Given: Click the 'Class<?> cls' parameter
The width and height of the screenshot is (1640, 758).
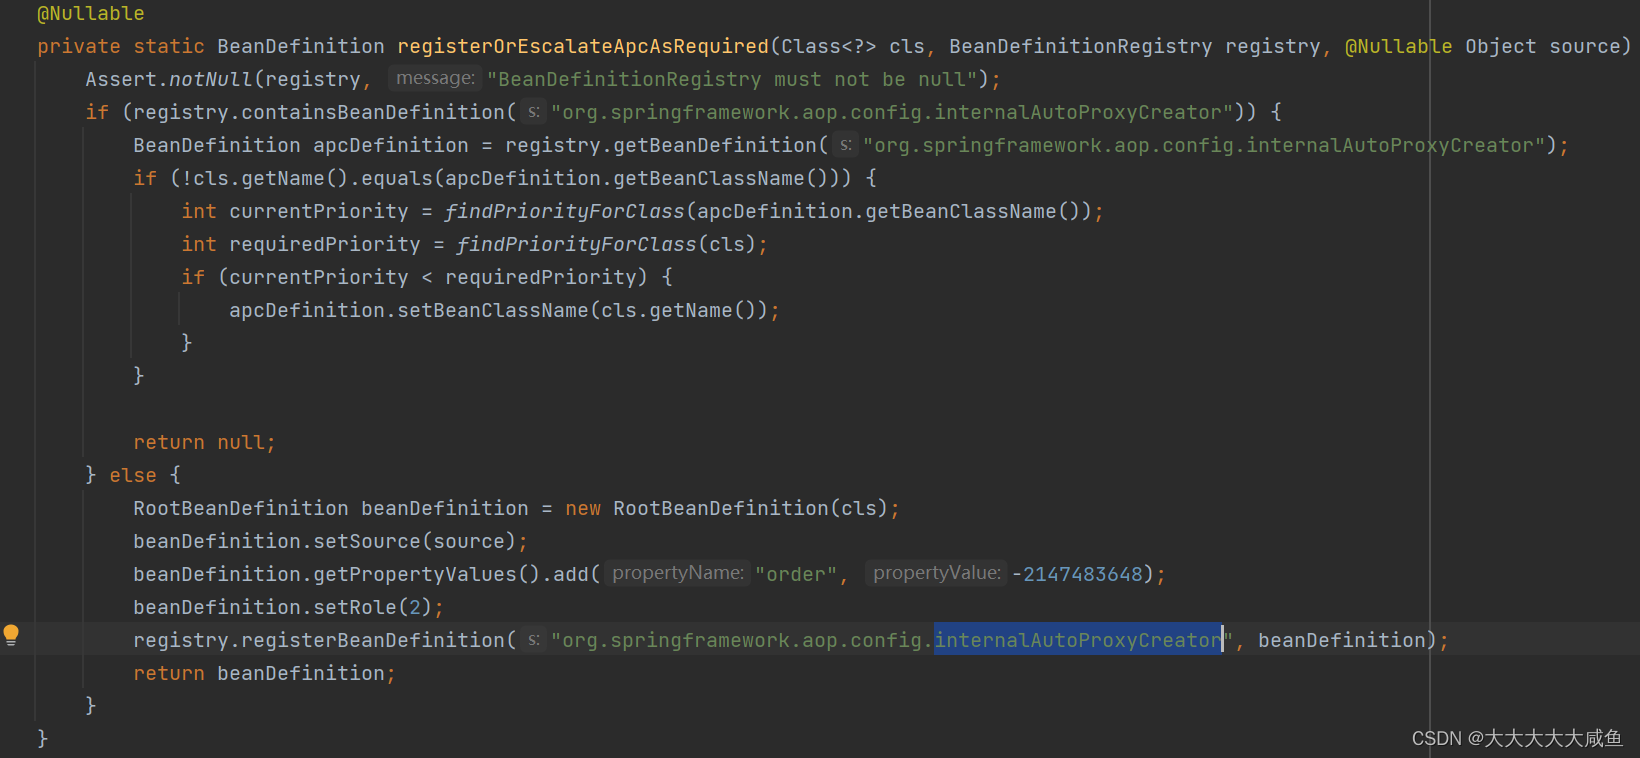Looking at the screenshot, I should 853,47.
